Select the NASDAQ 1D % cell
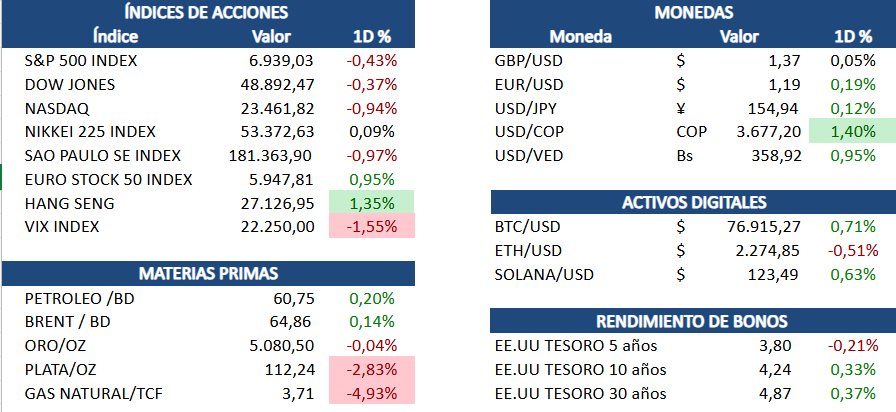 coord(372,108)
